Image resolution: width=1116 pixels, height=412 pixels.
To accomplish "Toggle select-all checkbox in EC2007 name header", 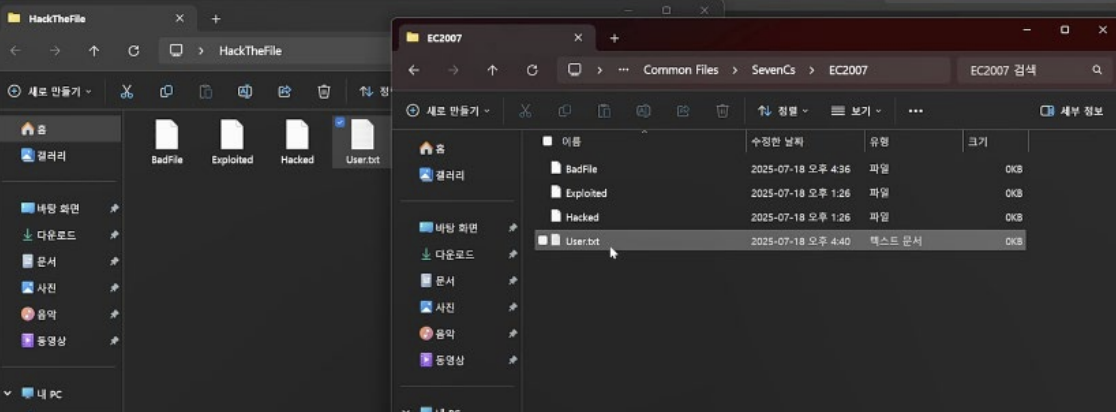I will pos(547,141).
